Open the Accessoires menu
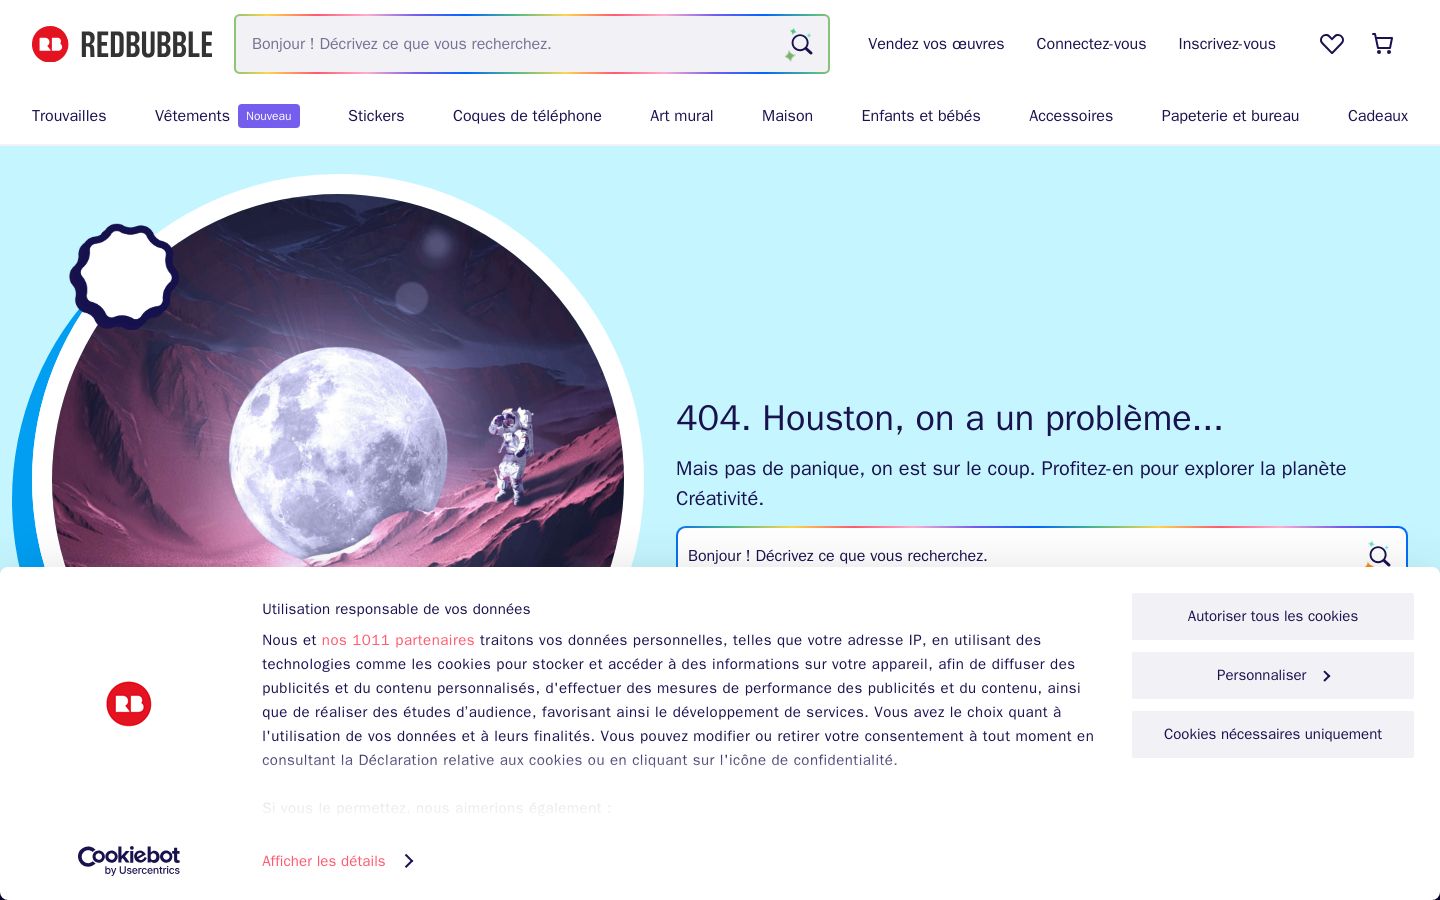The height and width of the screenshot is (900, 1440). 1071,116
